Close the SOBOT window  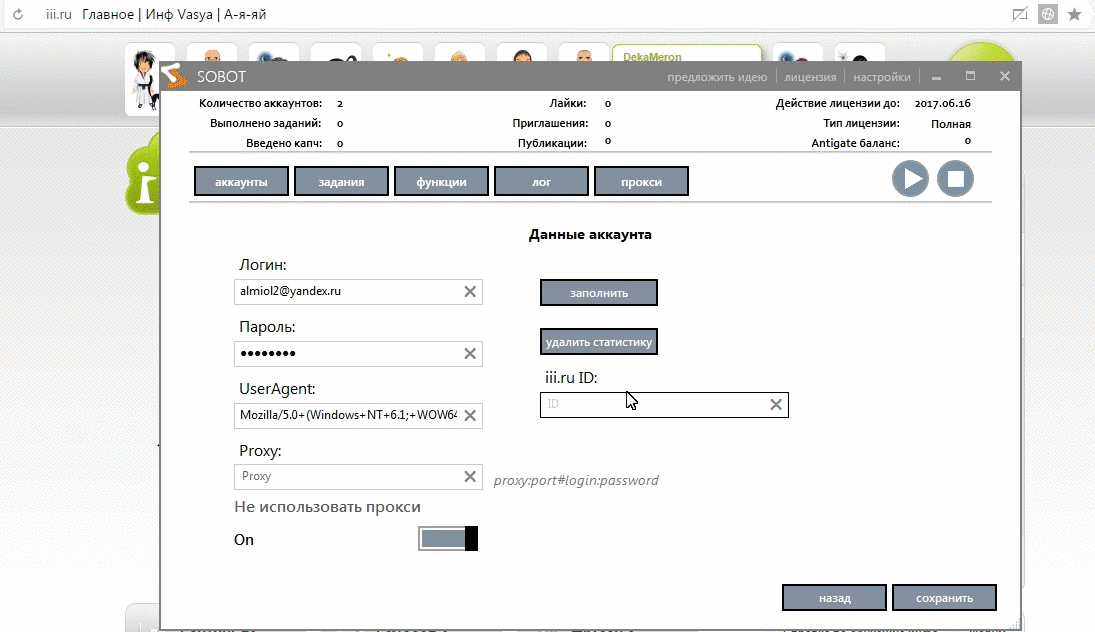[x=1004, y=76]
